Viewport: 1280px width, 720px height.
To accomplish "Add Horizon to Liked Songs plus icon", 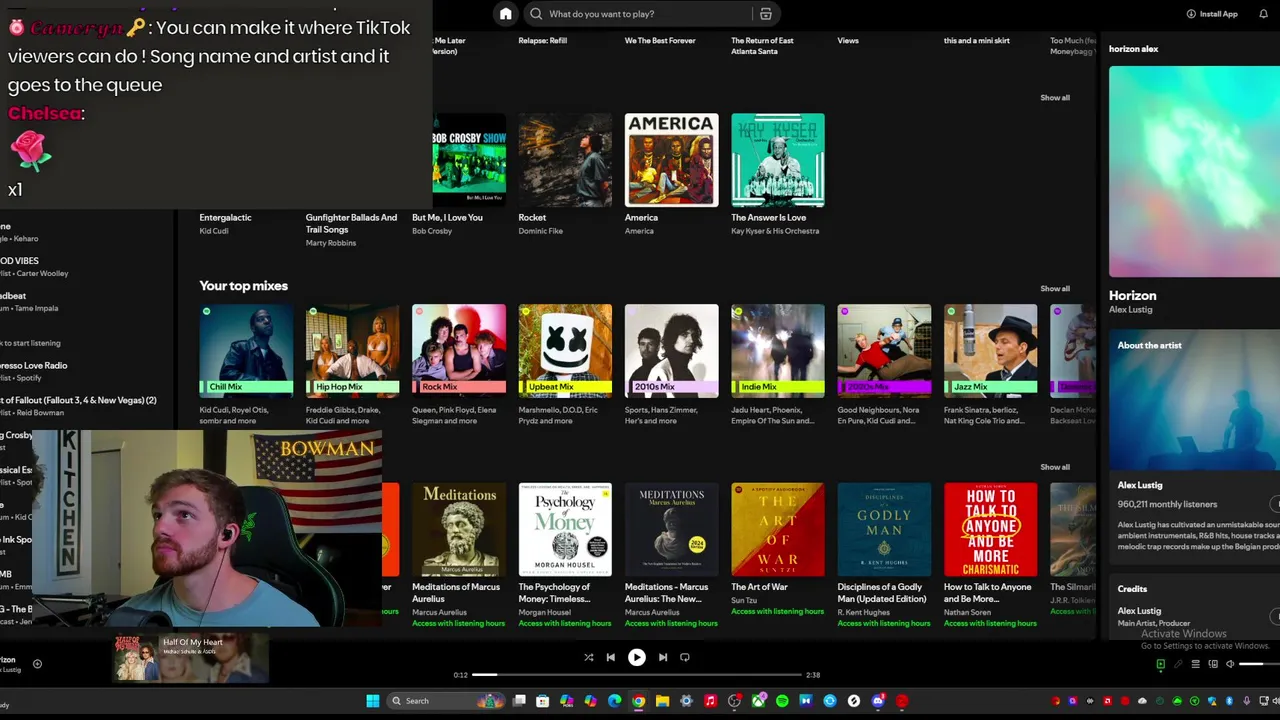I will pyautogui.click(x=37, y=663).
